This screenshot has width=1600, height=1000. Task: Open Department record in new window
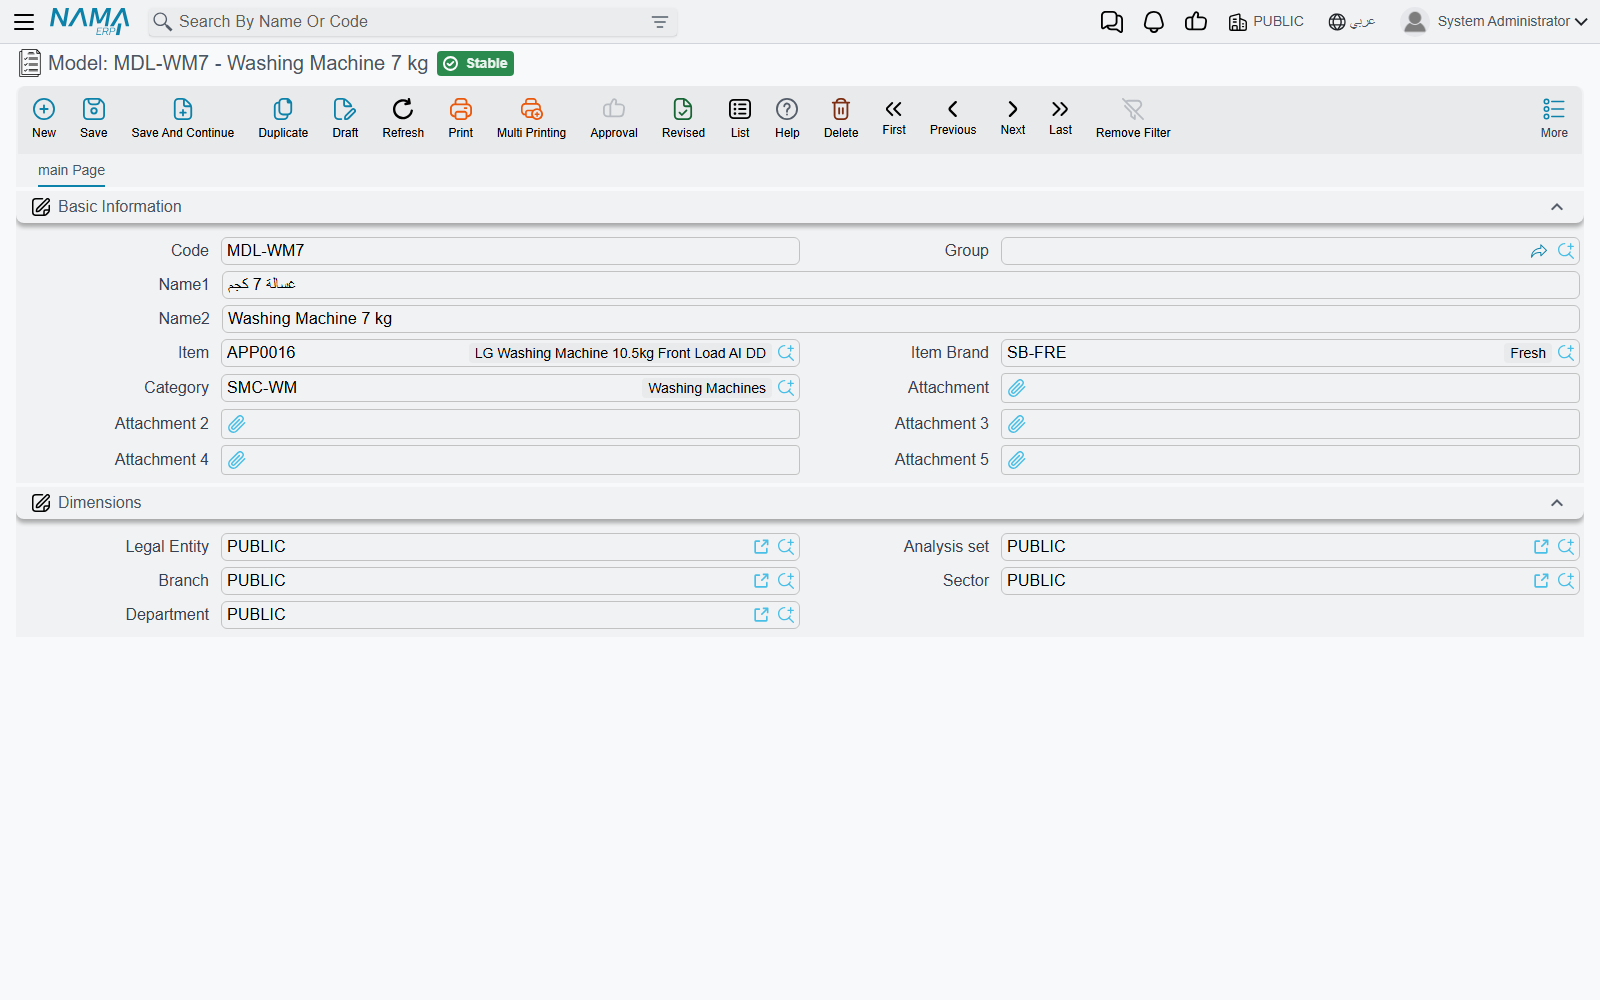[x=761, y=615]
